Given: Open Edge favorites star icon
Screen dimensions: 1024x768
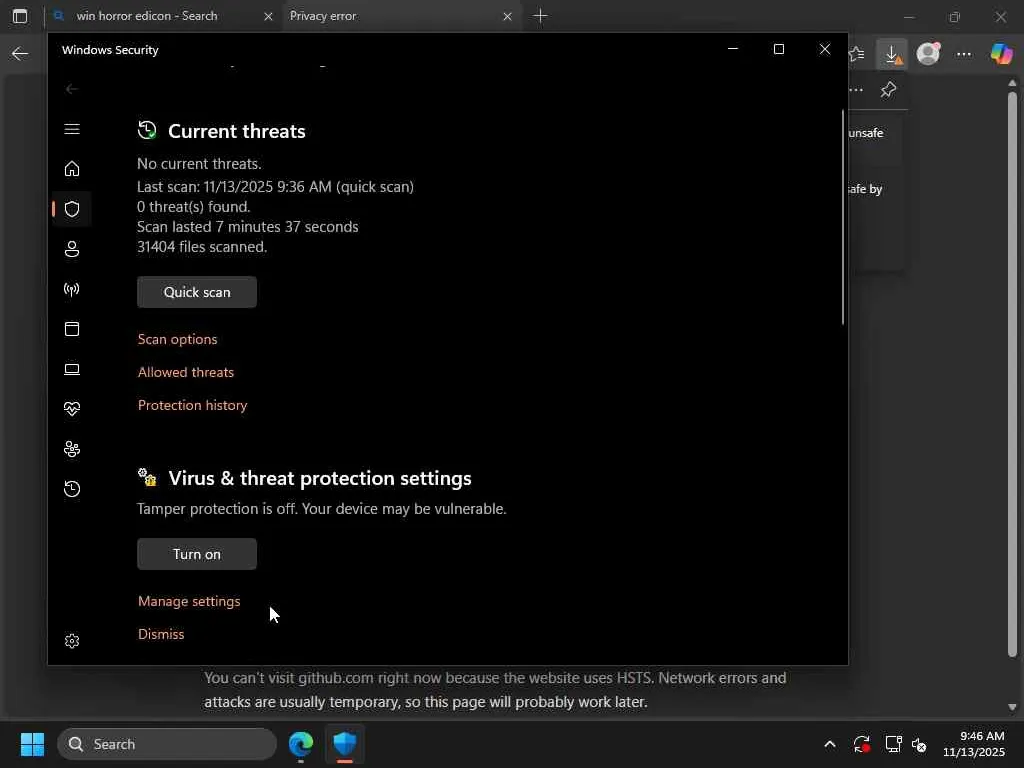Looking at the screenshot, I should click(x=857, y=54).
